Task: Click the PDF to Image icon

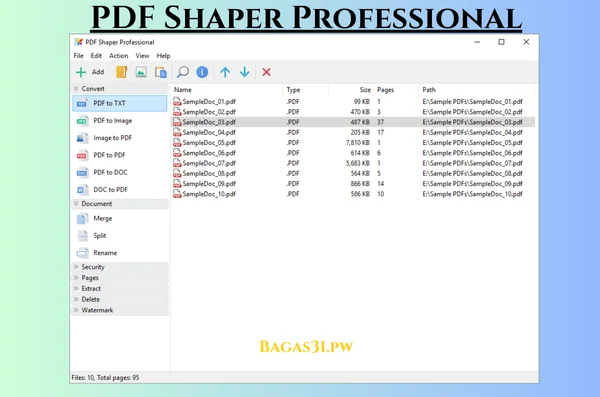Action: pyautogui.click(x=82, y=121)
